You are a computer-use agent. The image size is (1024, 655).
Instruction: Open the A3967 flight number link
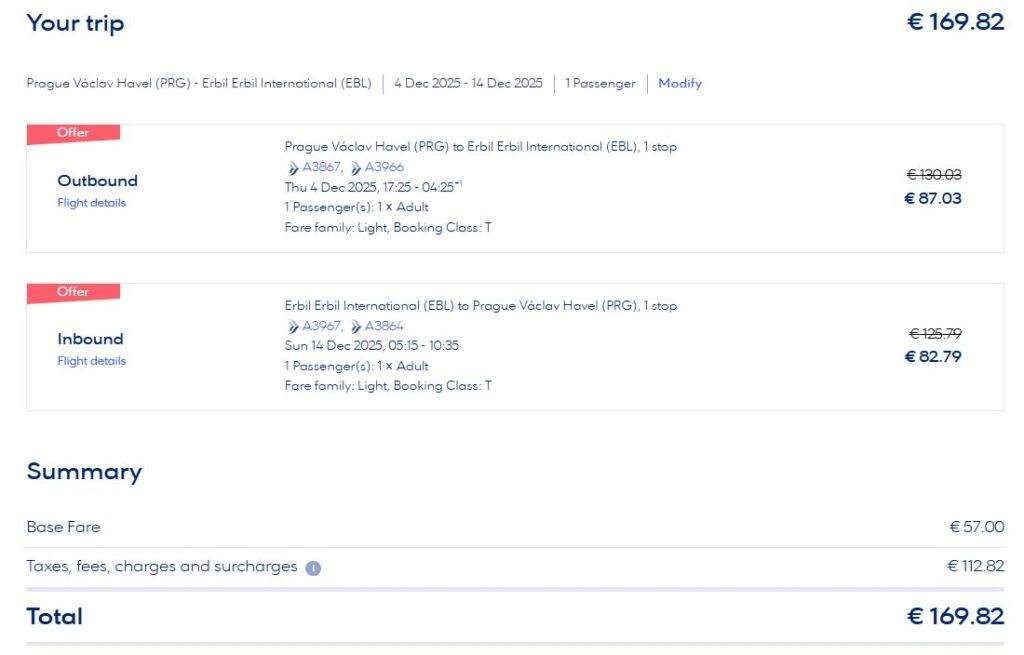coord(322,326)
